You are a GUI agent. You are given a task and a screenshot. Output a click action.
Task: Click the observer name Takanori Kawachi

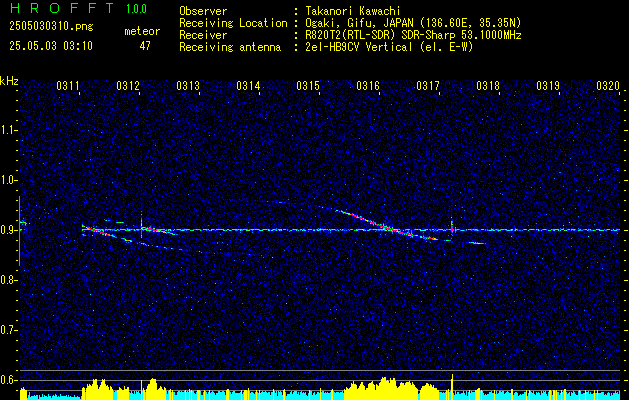coord(353,11)
